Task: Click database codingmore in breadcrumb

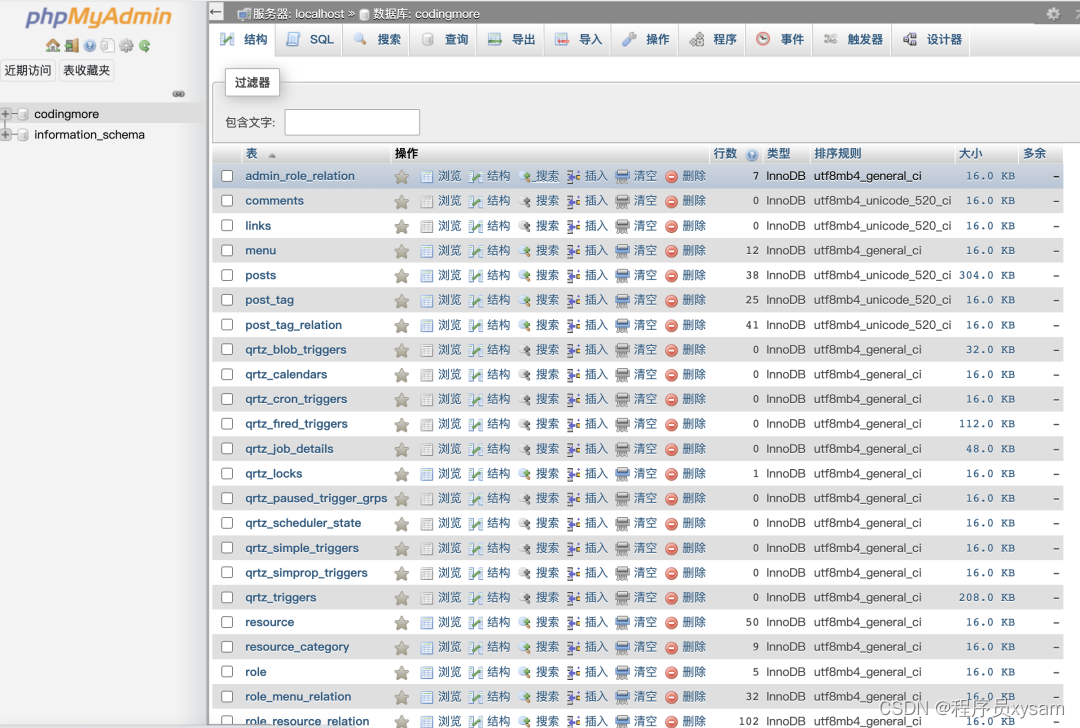Action: point(426,14)
